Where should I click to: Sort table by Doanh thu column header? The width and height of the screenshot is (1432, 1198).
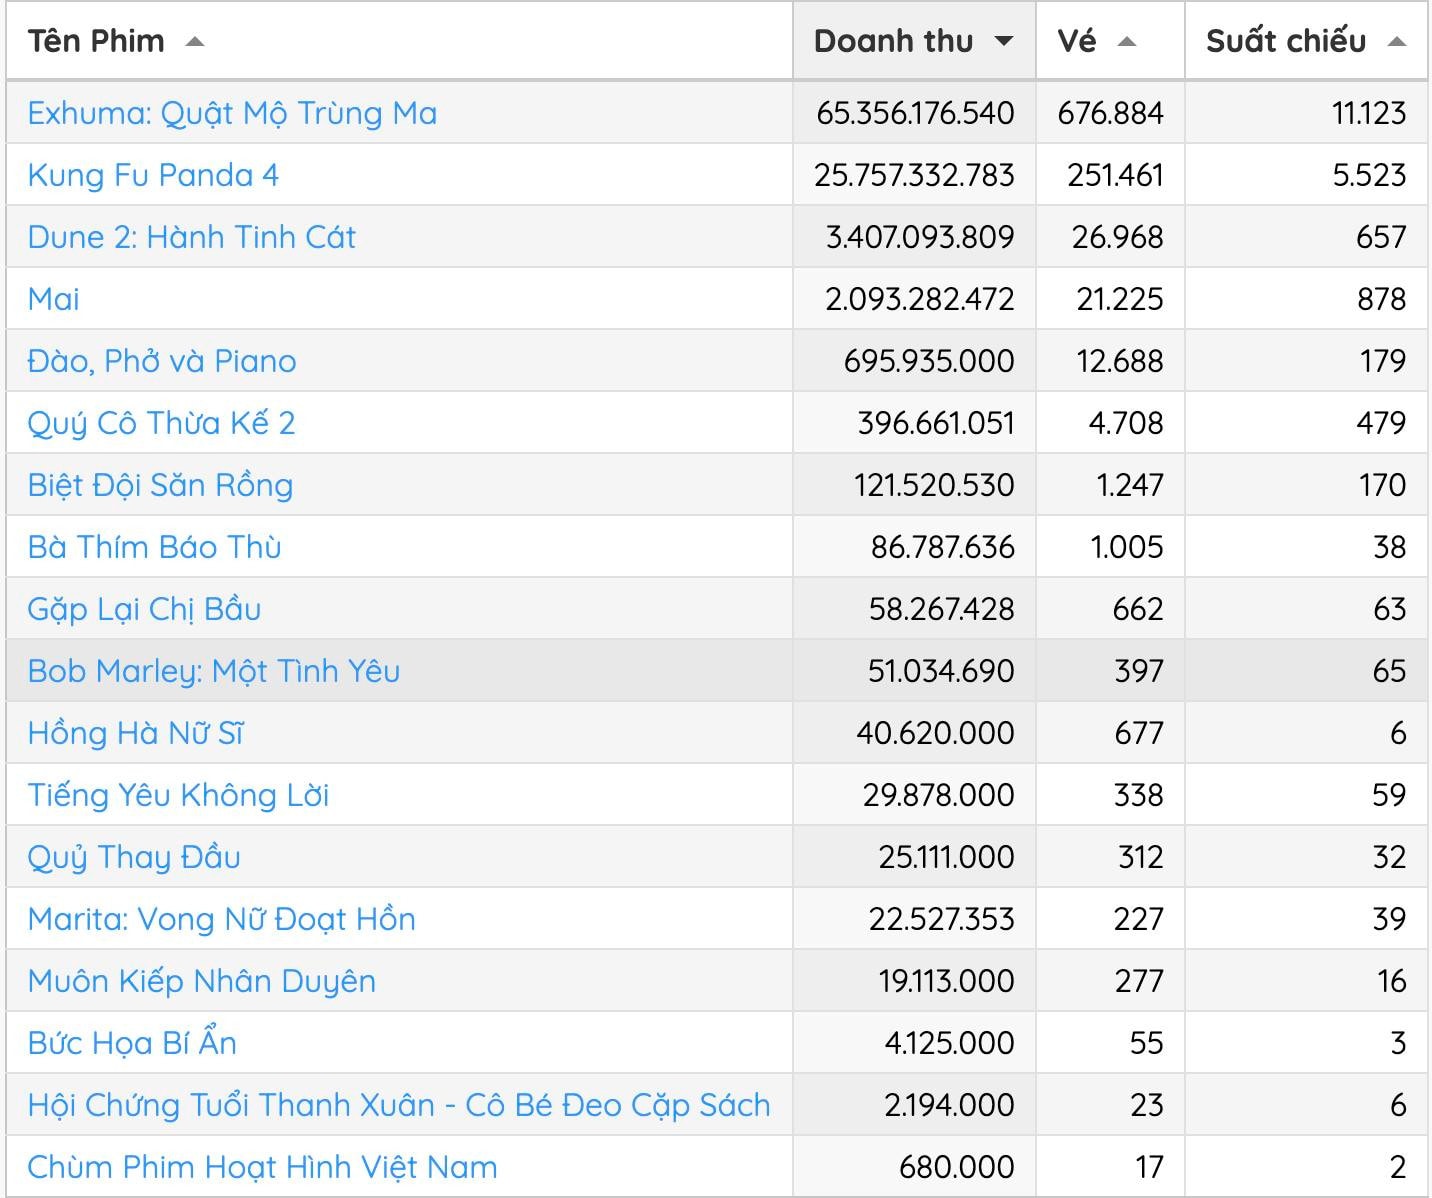[x=893, y=41]
